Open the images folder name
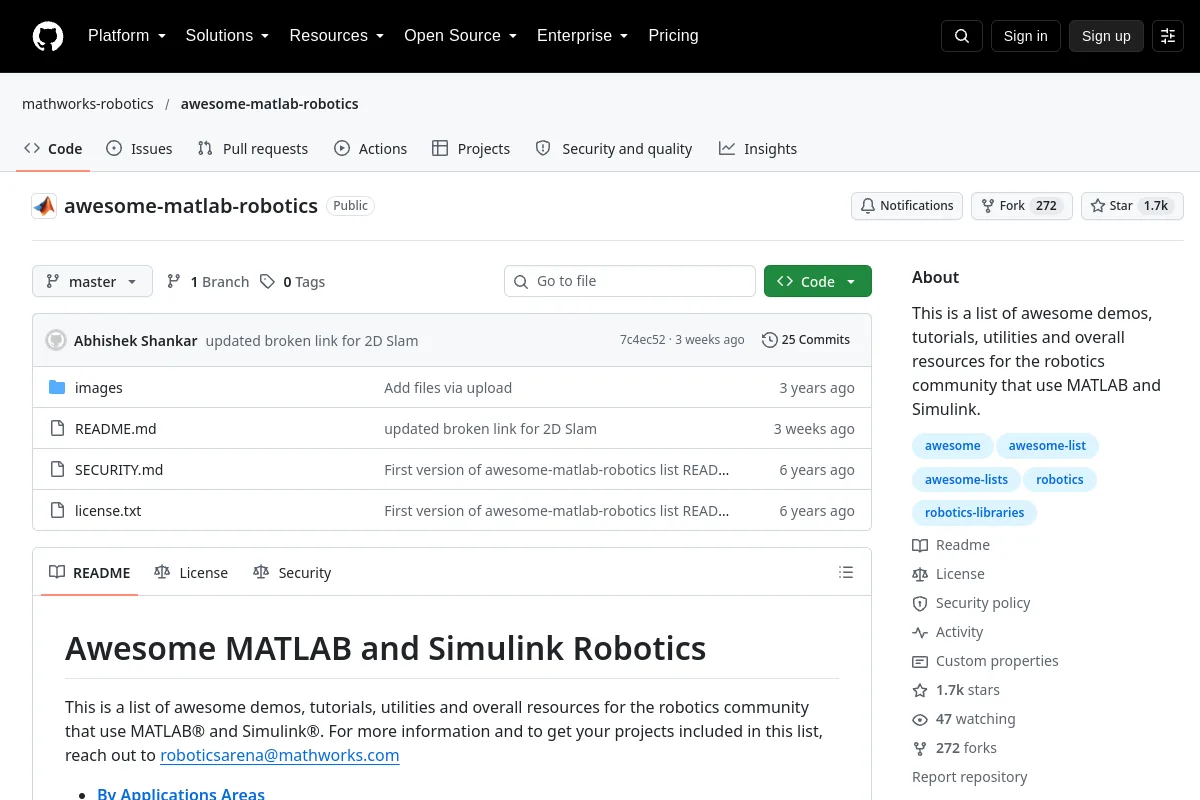 point(99,388)
